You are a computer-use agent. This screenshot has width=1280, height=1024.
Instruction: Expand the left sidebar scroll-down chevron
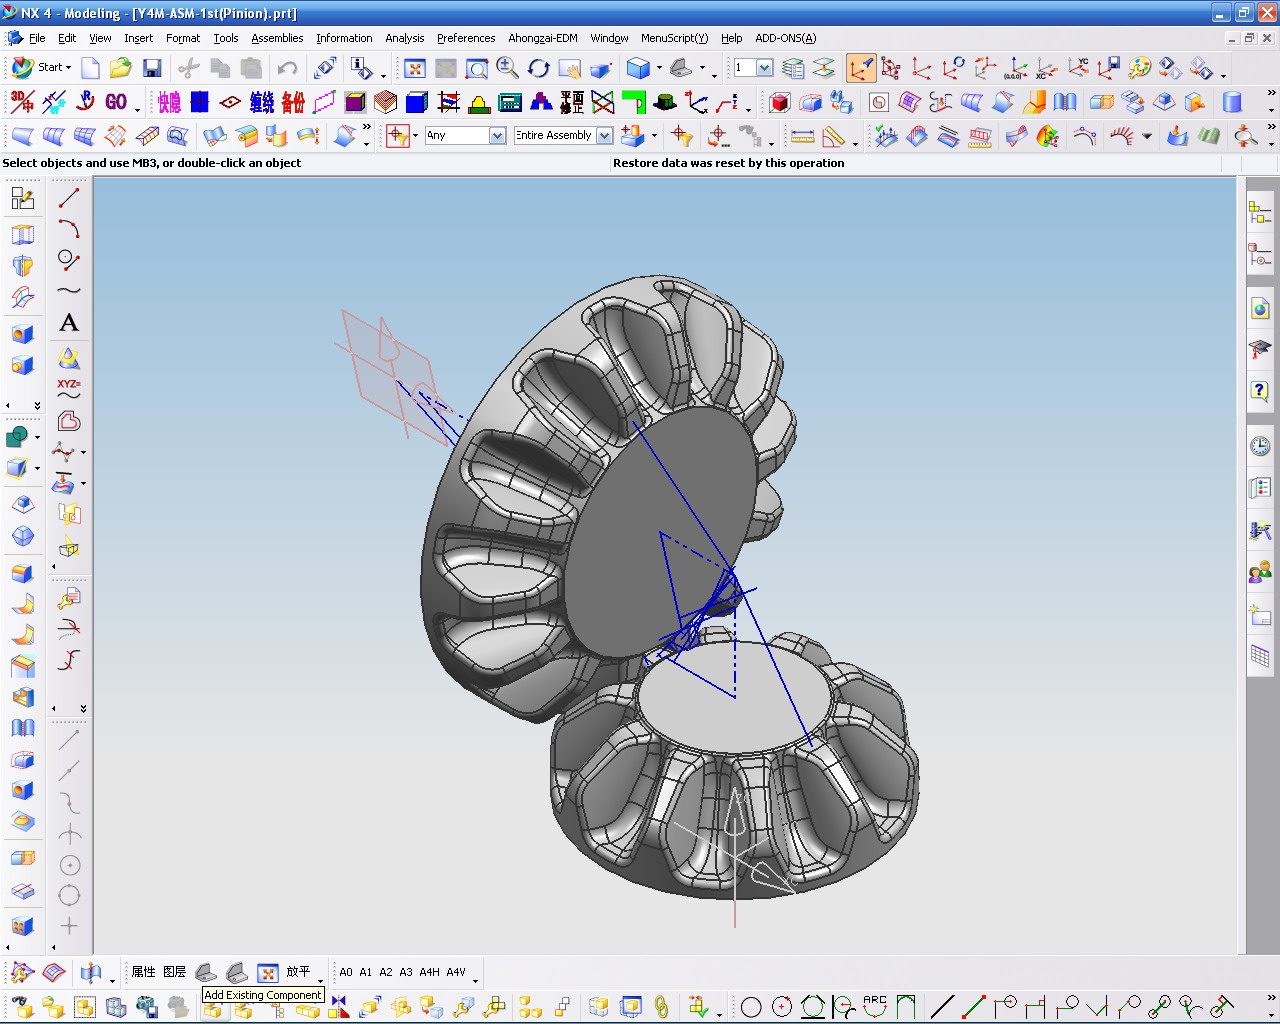(x=37, y=405)
